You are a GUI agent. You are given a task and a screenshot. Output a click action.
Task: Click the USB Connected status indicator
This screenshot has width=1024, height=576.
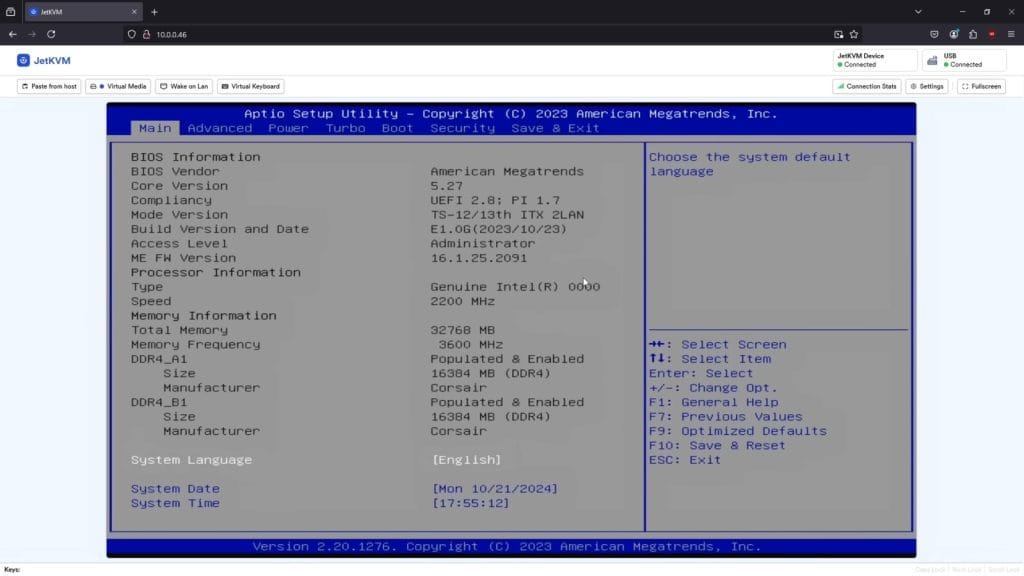[964, 60]
